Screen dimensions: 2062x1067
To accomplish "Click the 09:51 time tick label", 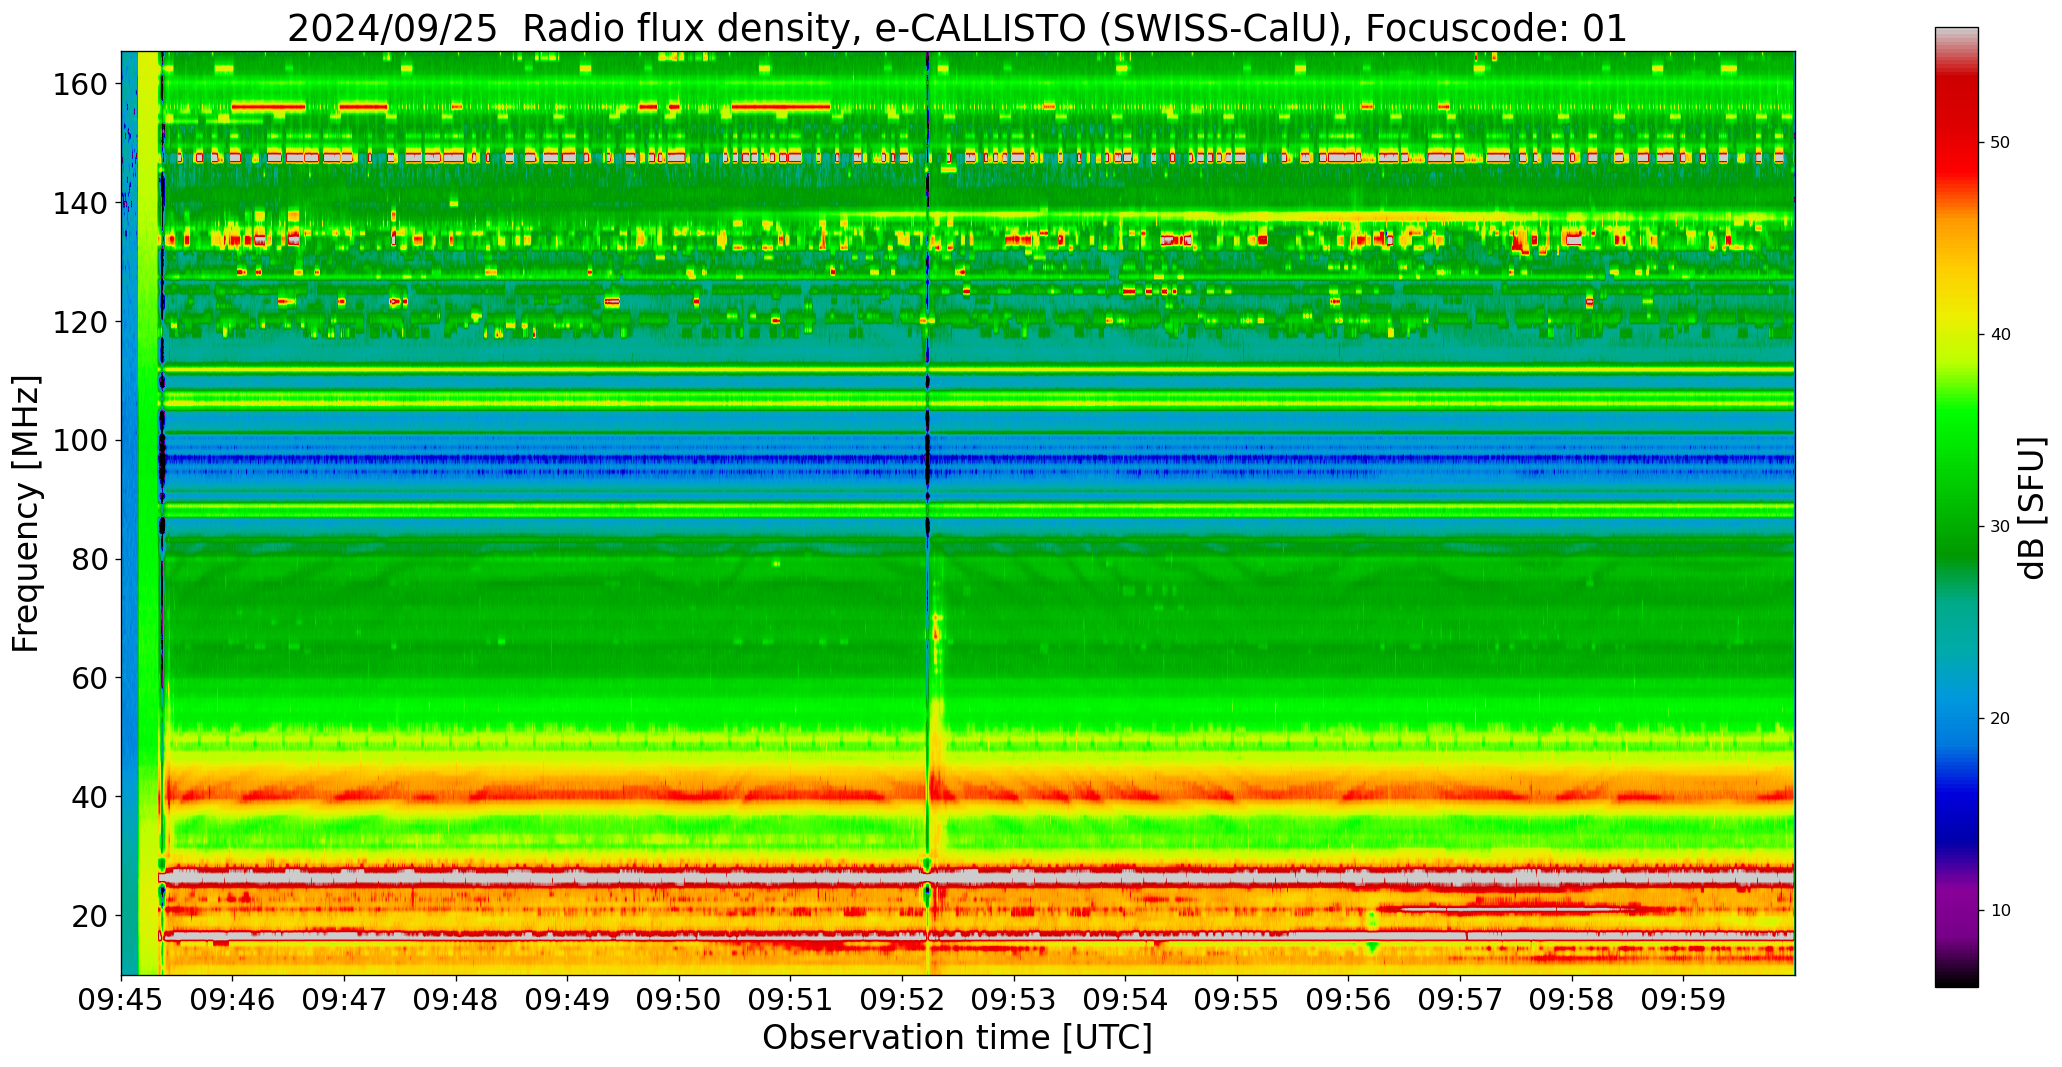I will click(791, 1000).
